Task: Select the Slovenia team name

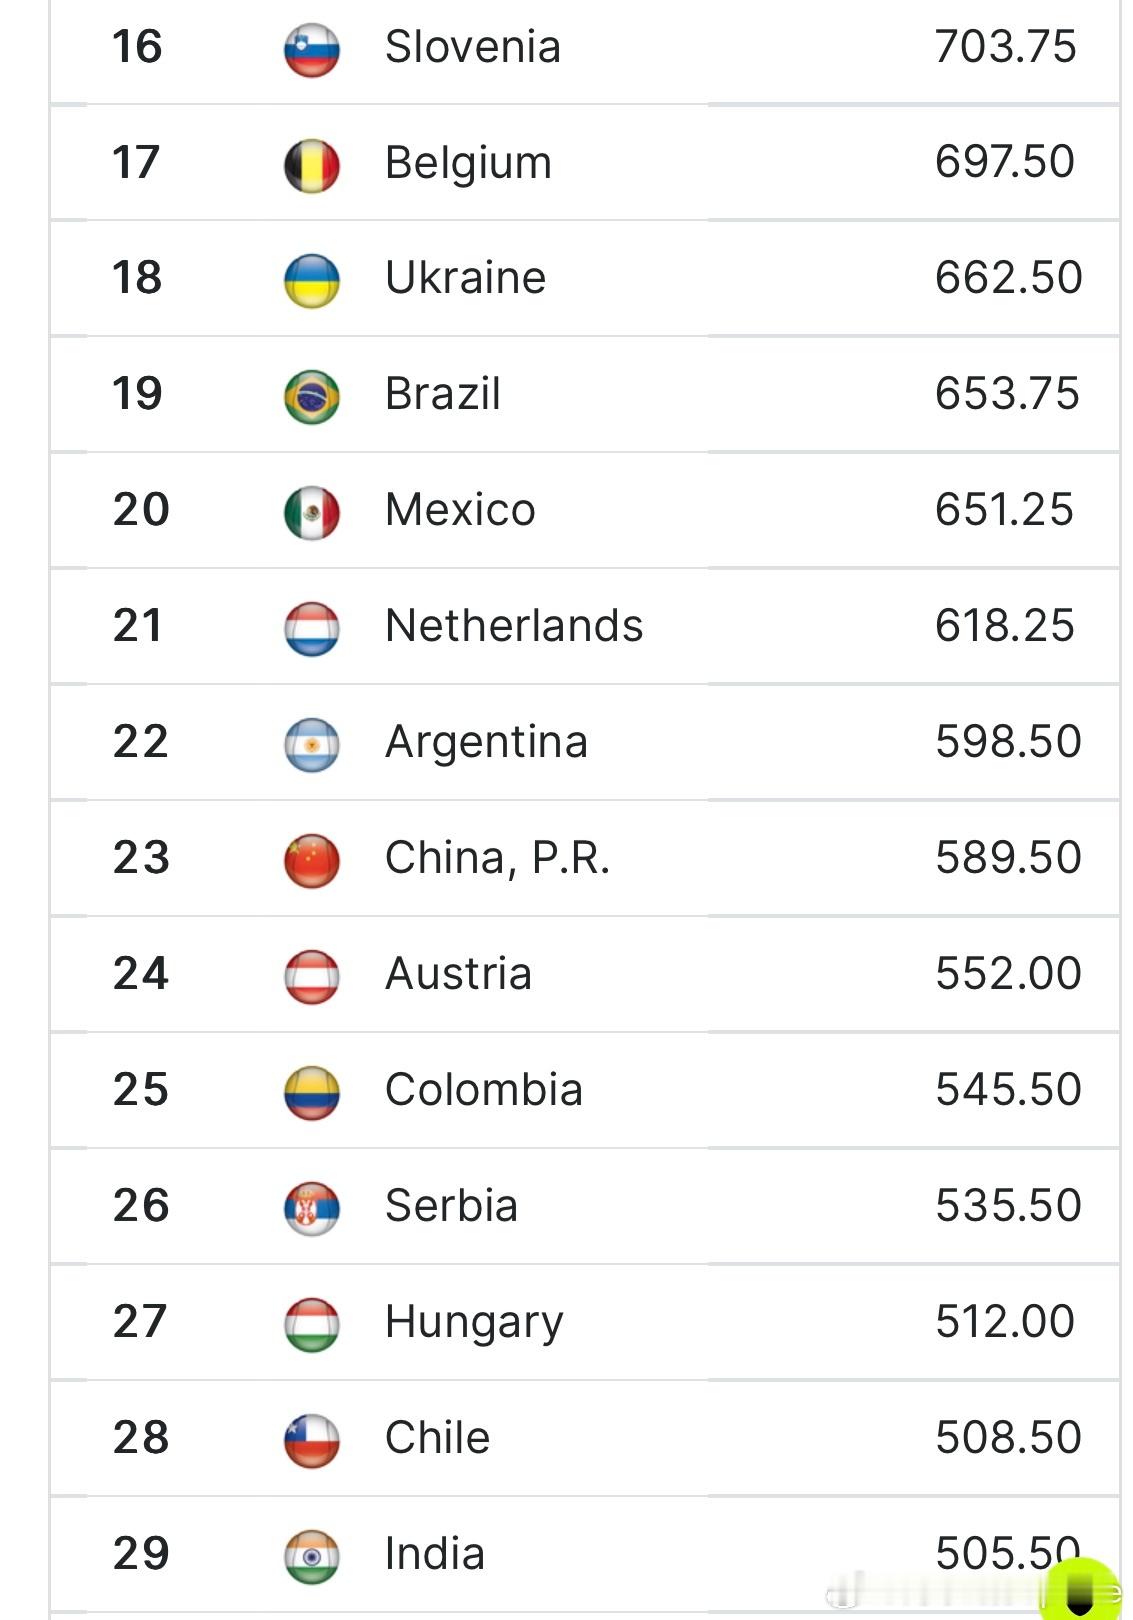Action: 473,46
